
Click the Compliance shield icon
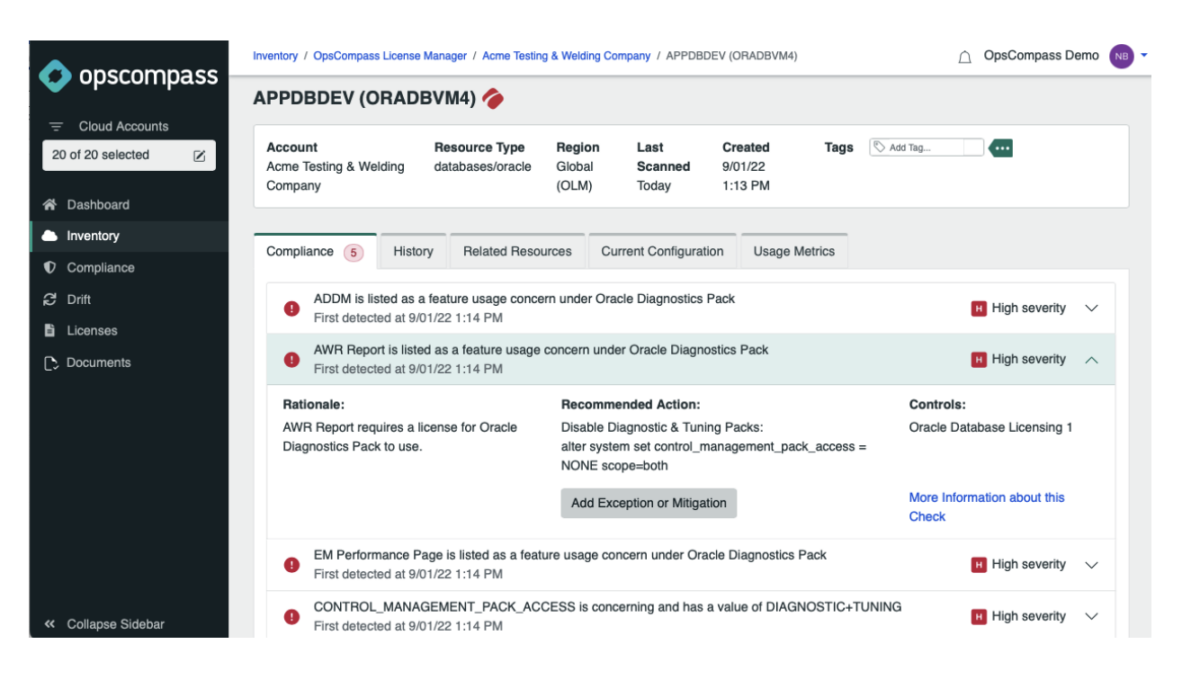pos(50,267)
